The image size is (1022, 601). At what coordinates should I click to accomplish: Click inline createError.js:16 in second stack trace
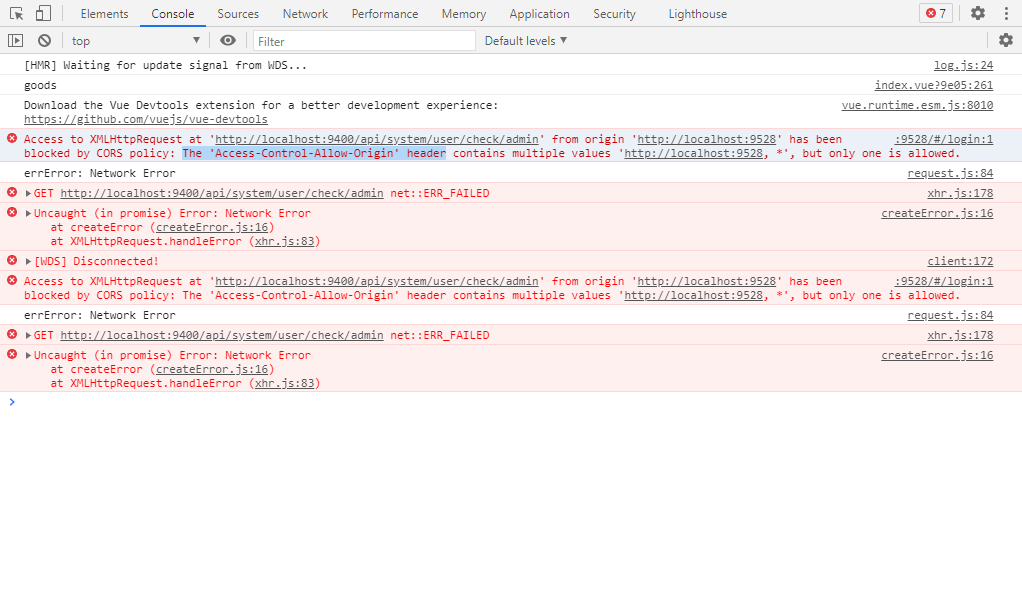212,370
